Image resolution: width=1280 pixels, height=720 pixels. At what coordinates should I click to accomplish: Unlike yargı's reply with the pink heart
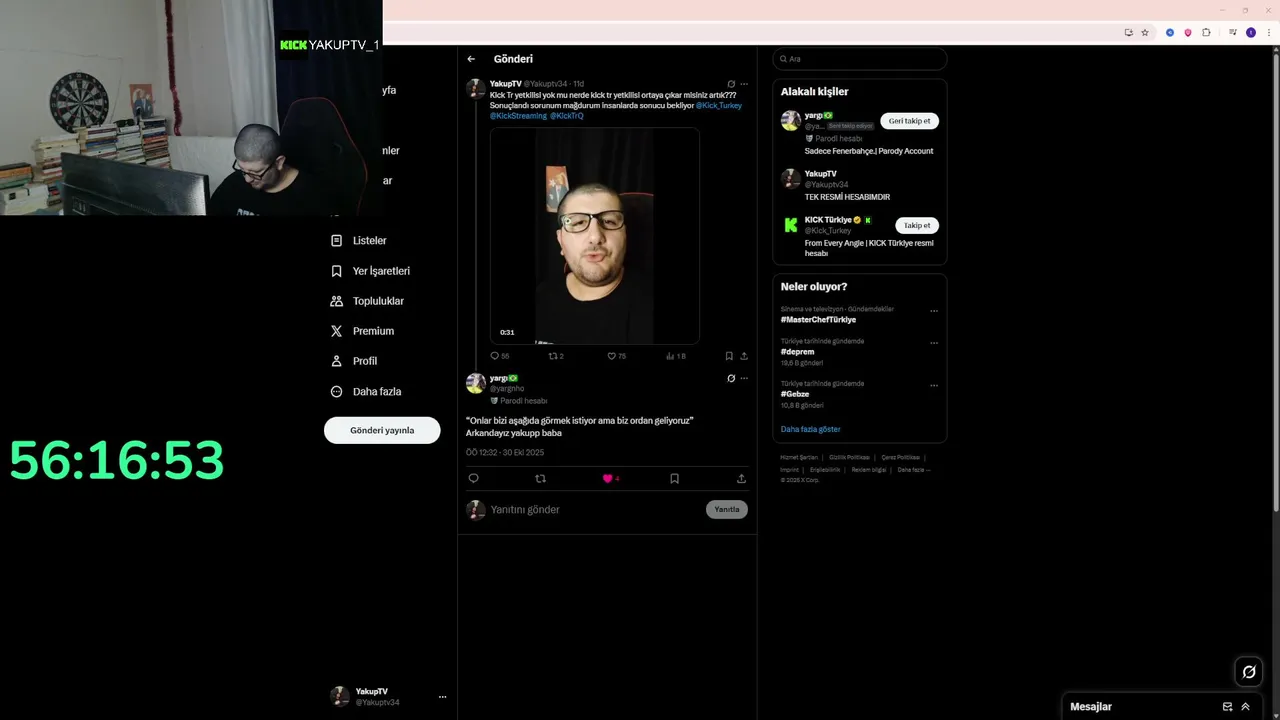click(607, 479)
